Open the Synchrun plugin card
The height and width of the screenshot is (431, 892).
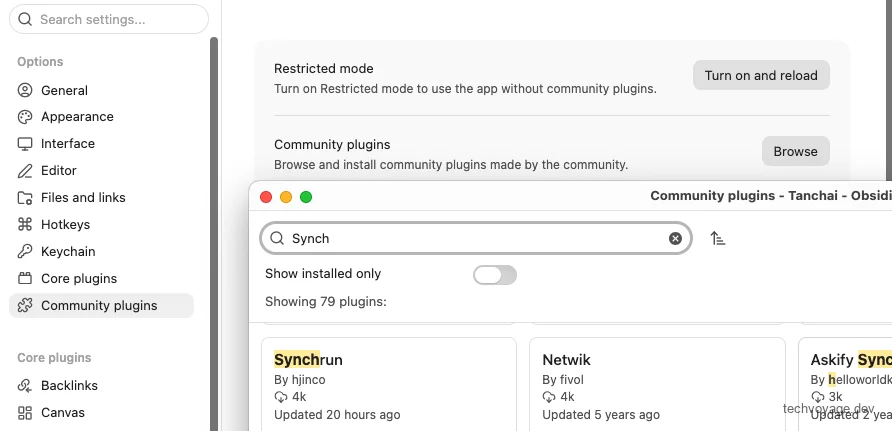(x=389, y=384)
